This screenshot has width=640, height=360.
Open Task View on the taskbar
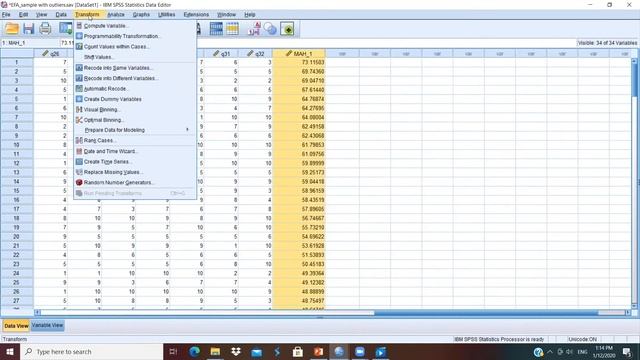point(173,351)
